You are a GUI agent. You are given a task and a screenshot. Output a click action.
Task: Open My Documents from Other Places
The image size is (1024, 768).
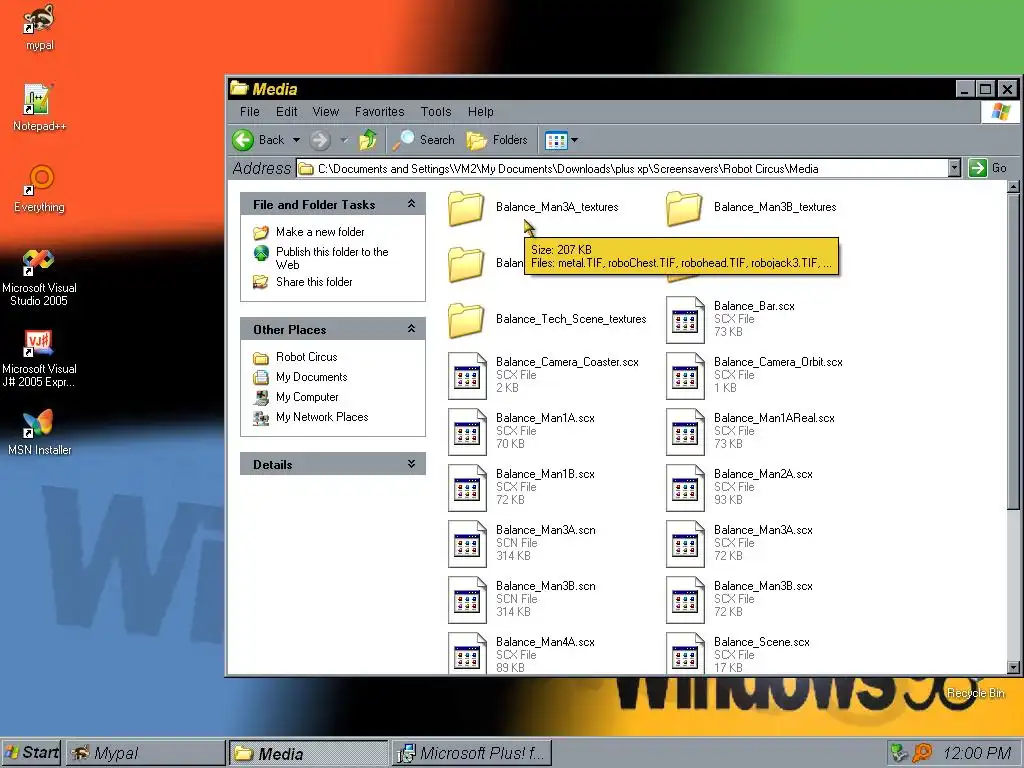(x=312, y=377)
